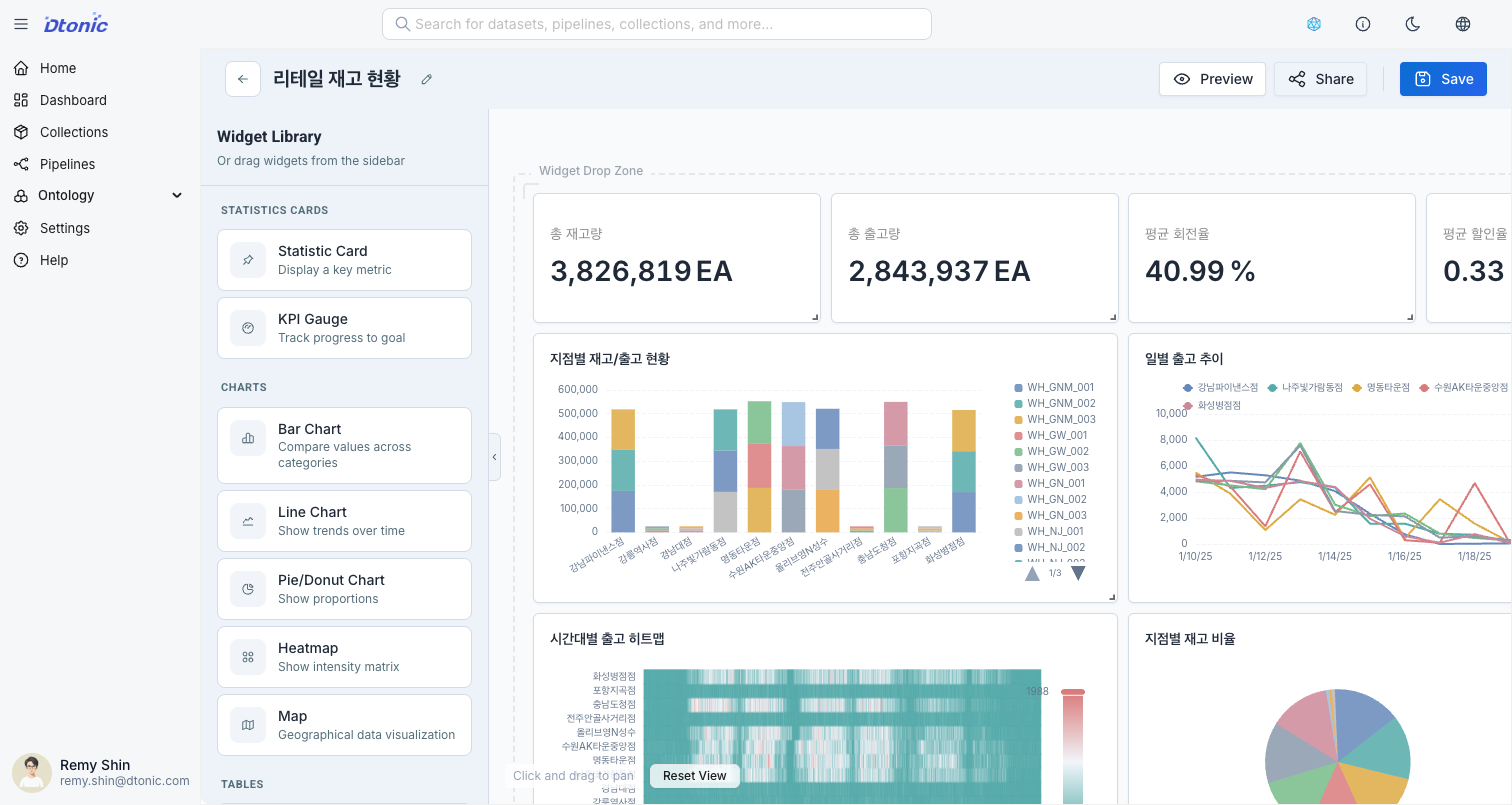Click the 일별 출고 추이 title
Viewport: 1512px width, 805px height.
1184,358
